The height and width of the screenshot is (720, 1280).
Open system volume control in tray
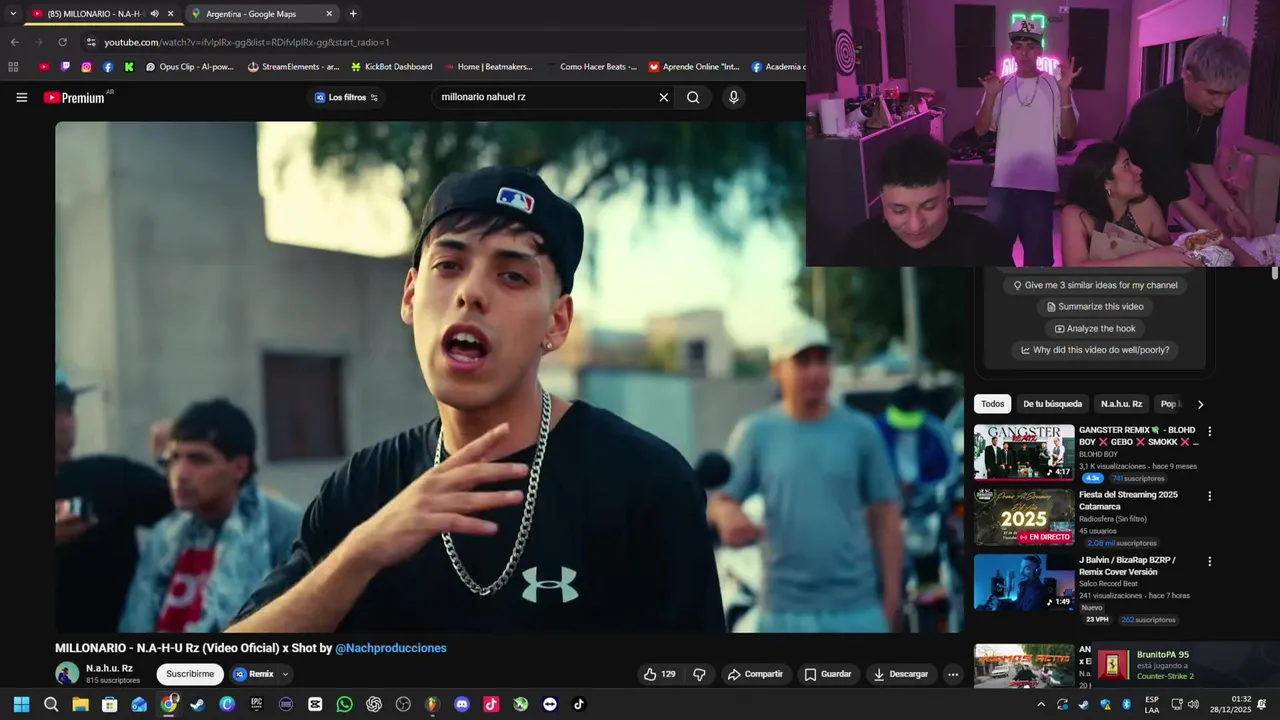(x=1193, y=704)
